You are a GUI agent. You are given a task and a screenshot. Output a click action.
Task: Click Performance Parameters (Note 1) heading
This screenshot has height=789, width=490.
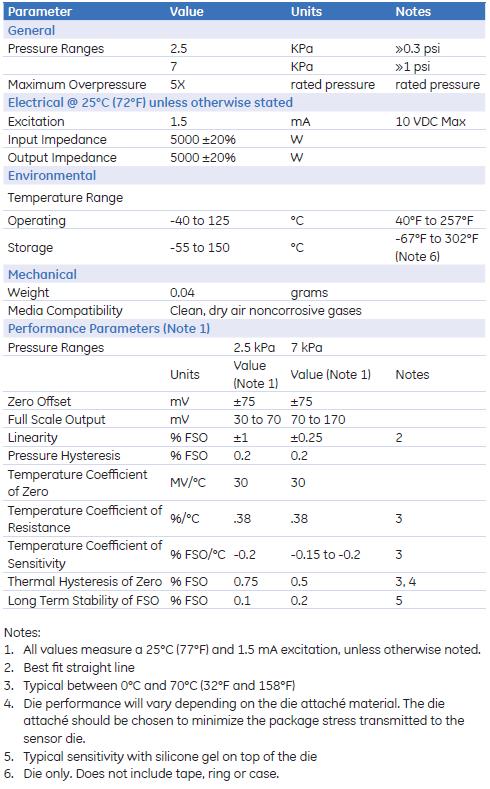pyautogui.click(x=109, y=329)
